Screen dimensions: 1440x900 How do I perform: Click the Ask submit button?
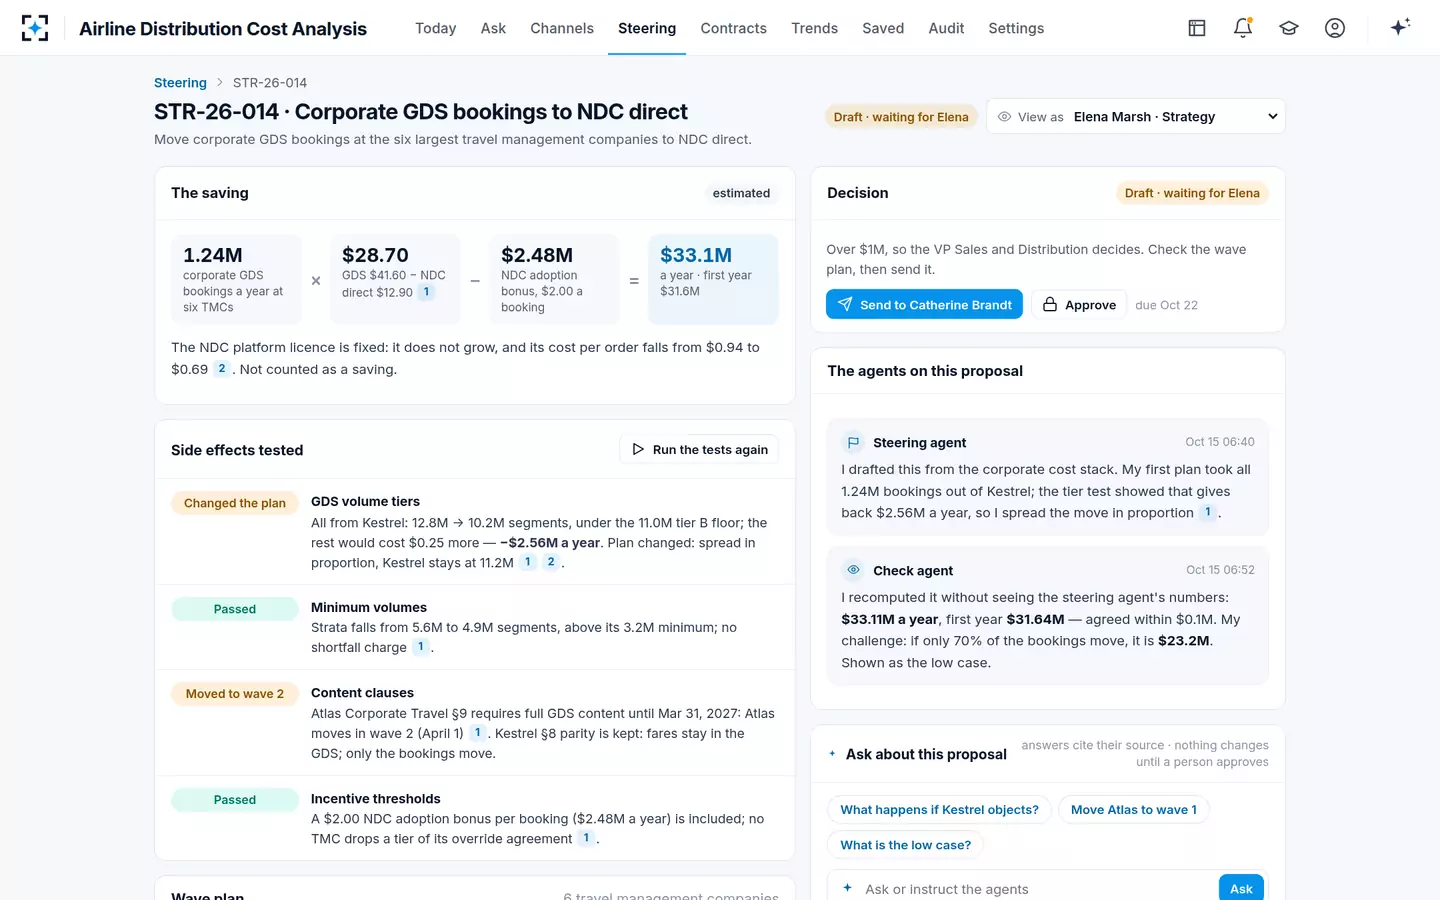[1241, 888]
